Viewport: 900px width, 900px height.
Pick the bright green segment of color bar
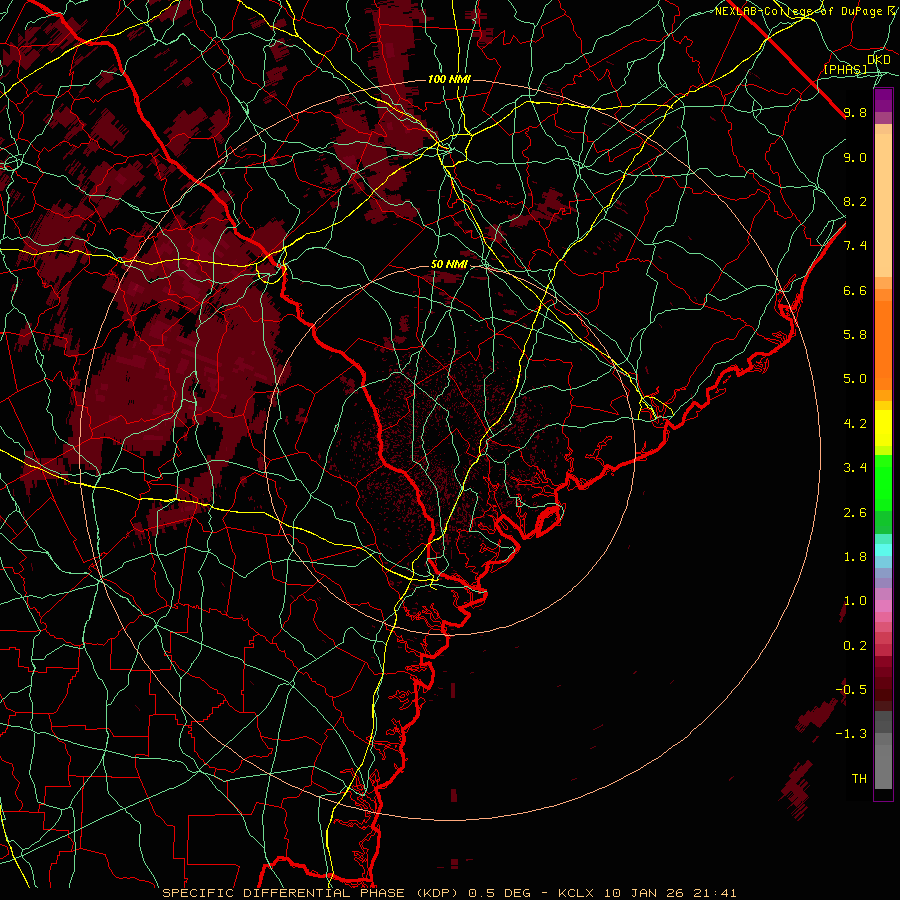point(883,482)
